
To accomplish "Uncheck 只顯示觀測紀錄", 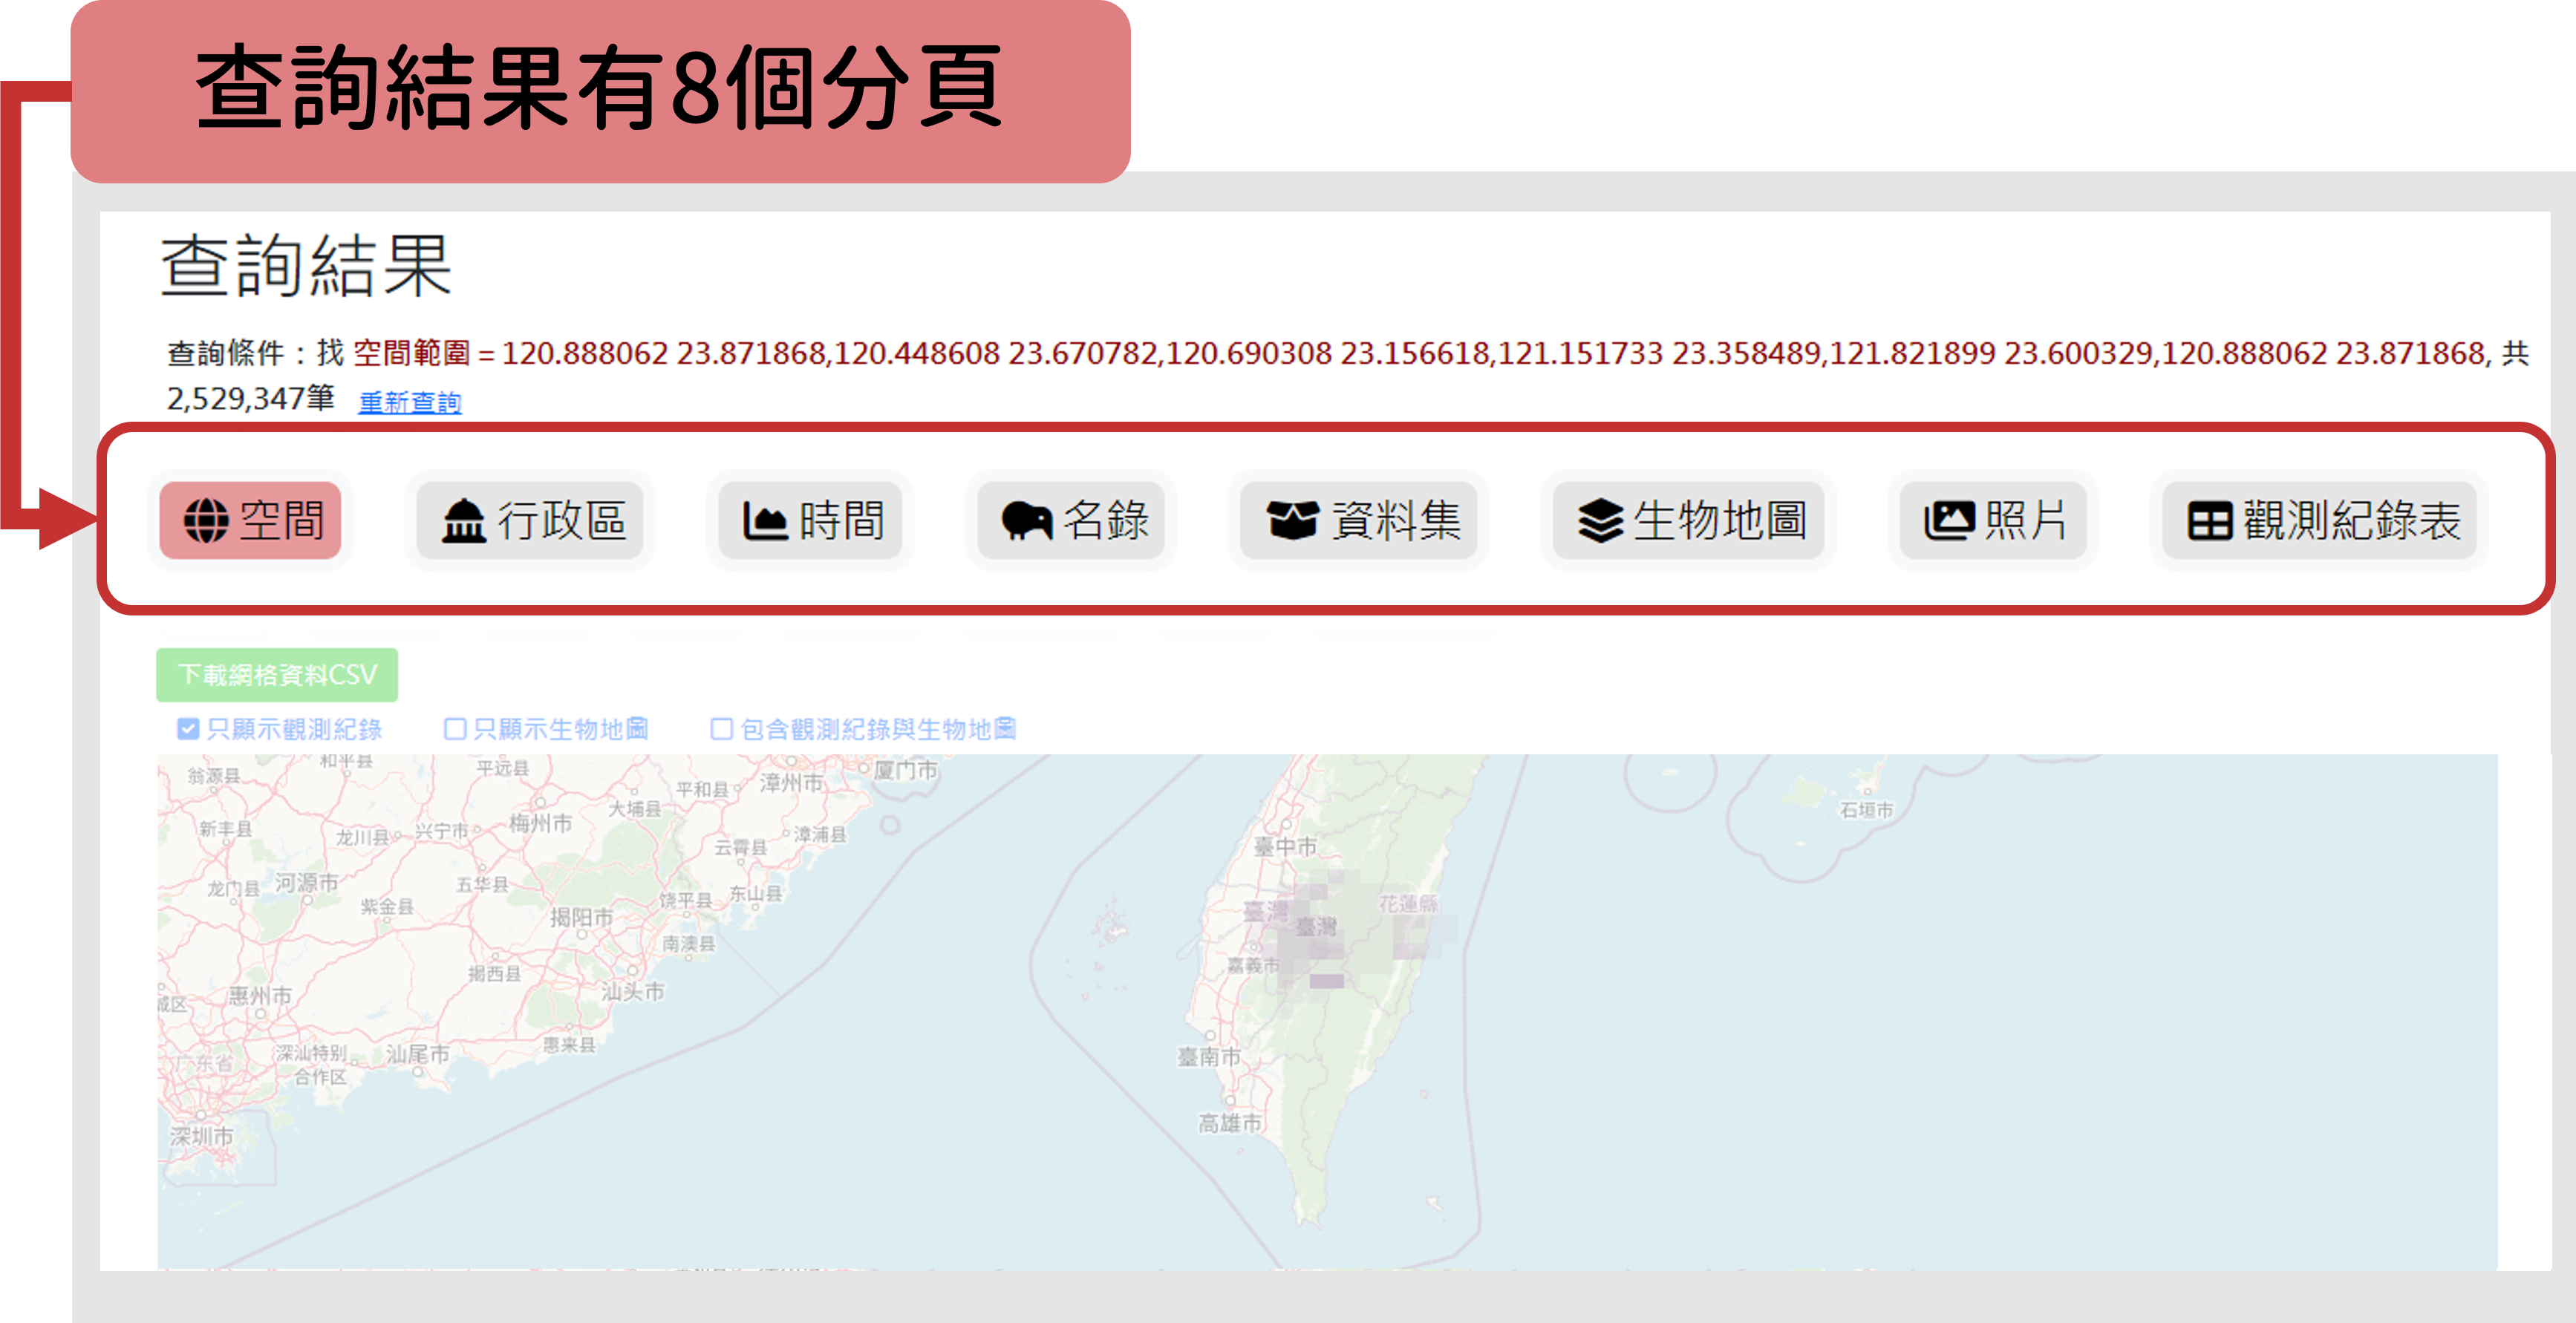I will pyautogui.click(x=188, y=728).
